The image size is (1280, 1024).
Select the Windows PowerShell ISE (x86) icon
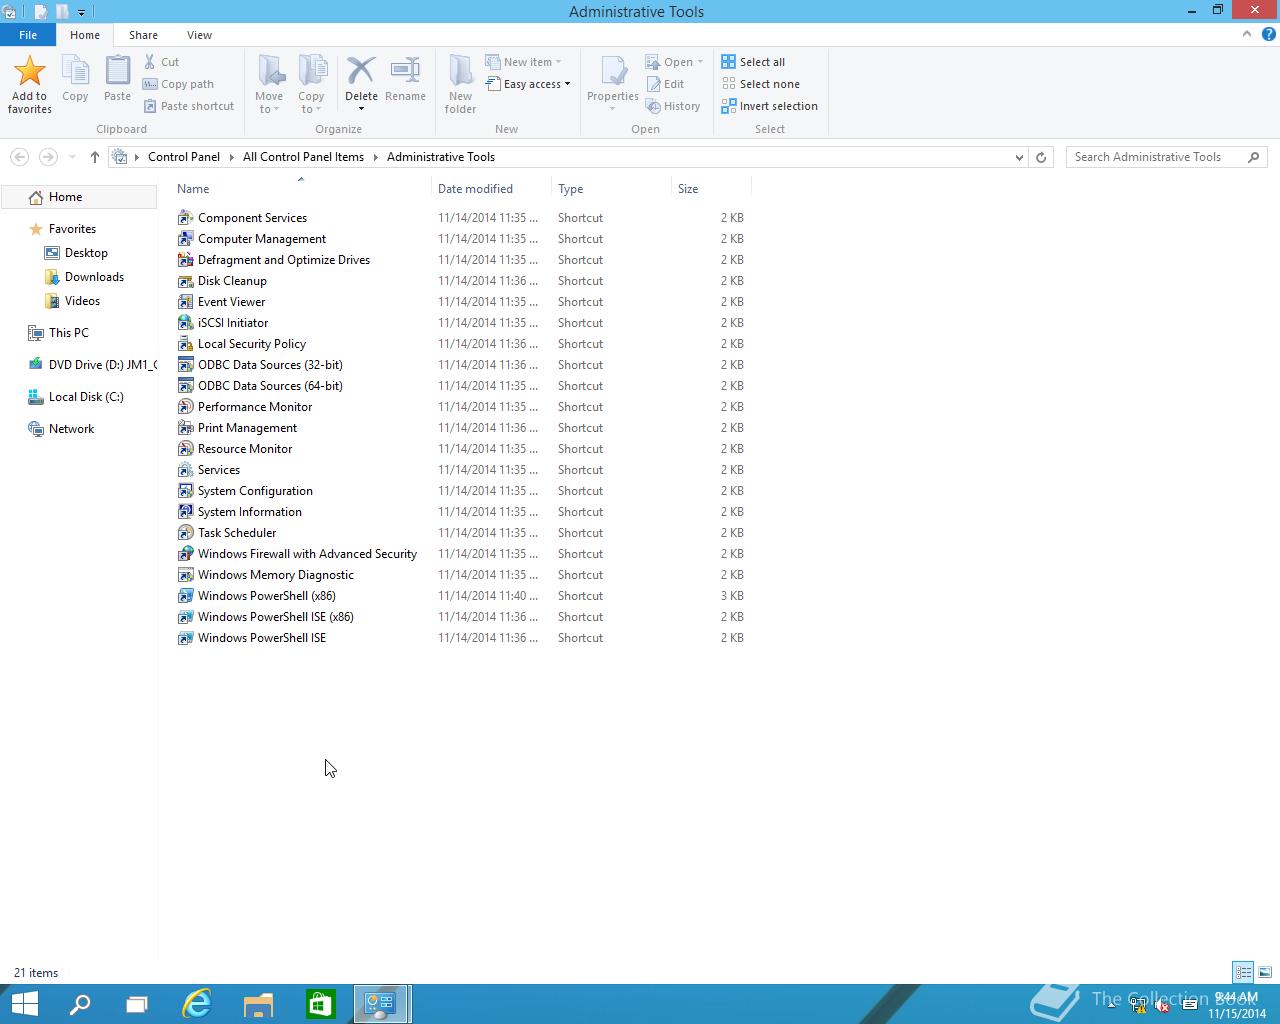click(185, 617)
